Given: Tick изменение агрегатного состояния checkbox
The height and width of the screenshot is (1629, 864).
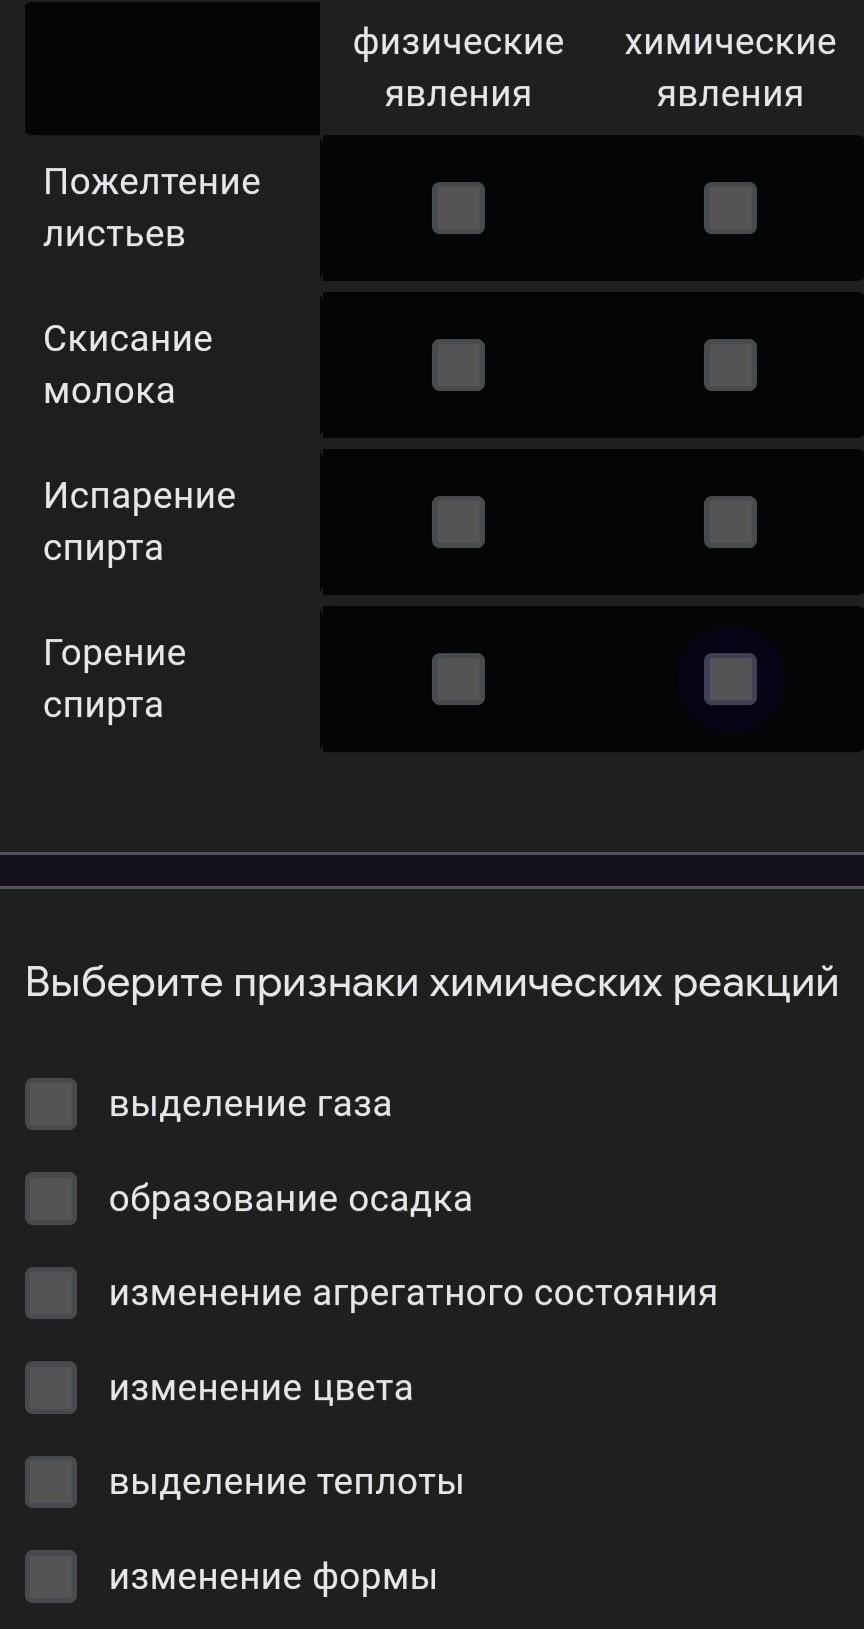Looking at the screenshot, I should click(x=51, y=1293).
